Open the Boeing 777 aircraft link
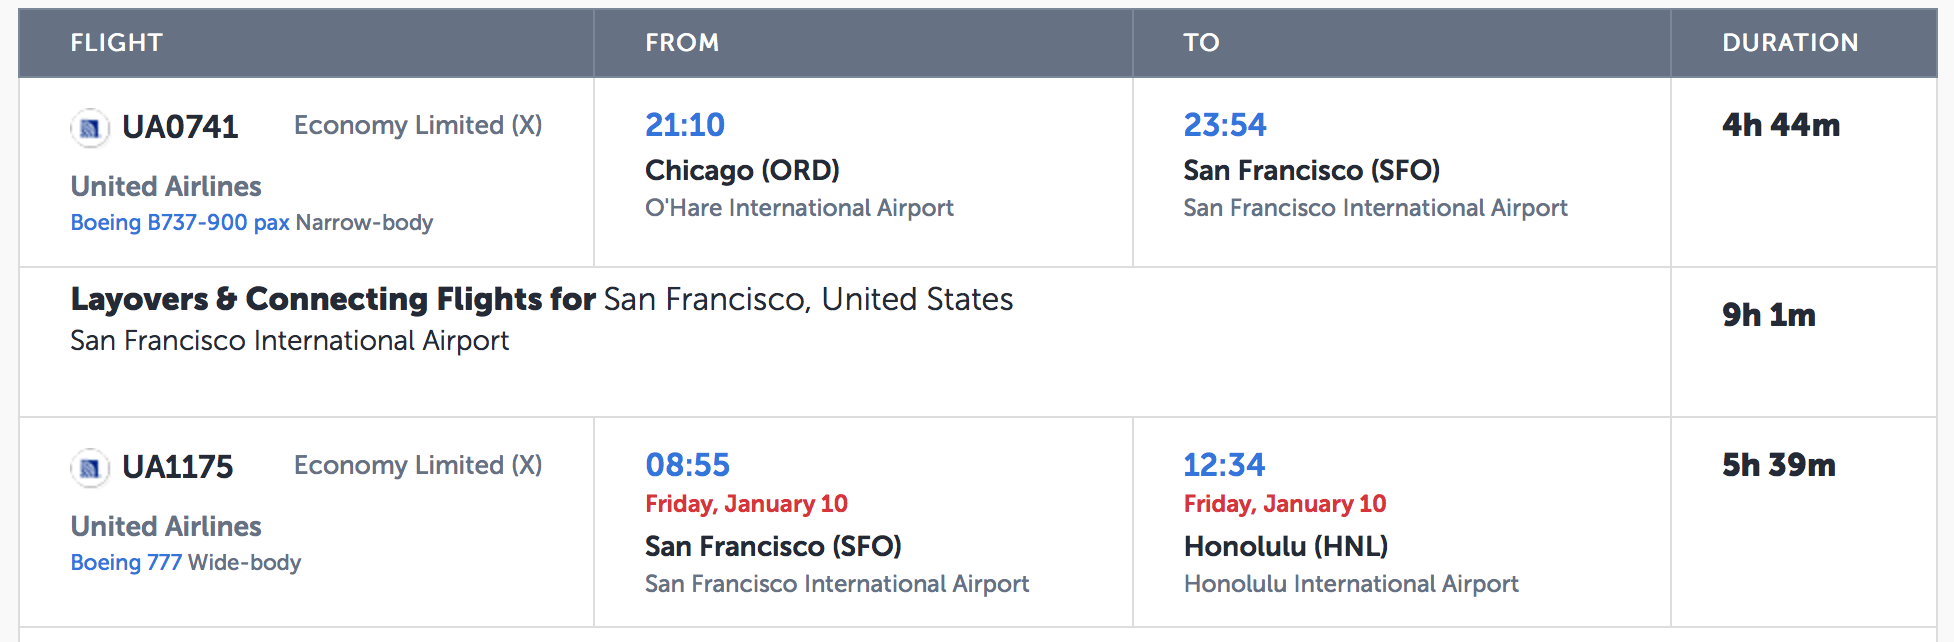 [x=126, y=563]
